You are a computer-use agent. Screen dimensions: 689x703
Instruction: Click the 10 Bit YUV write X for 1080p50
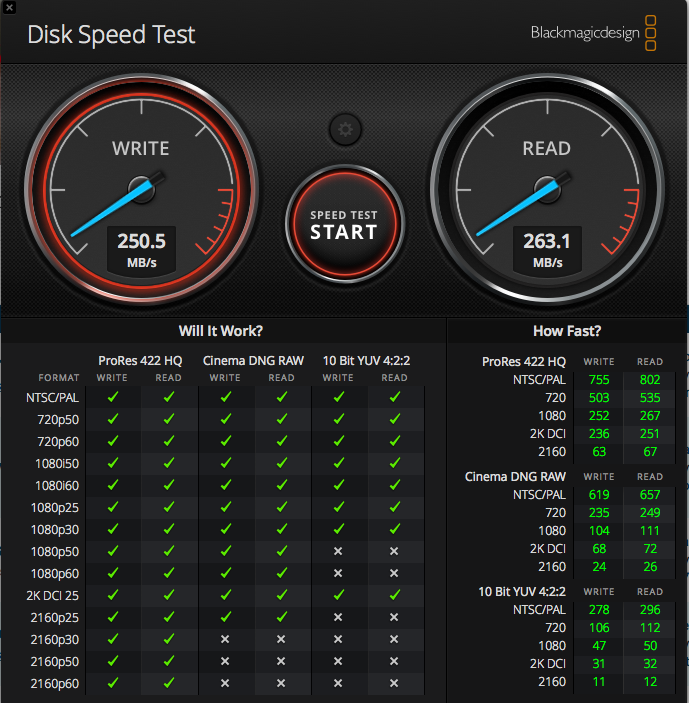(x=338, y=551)
